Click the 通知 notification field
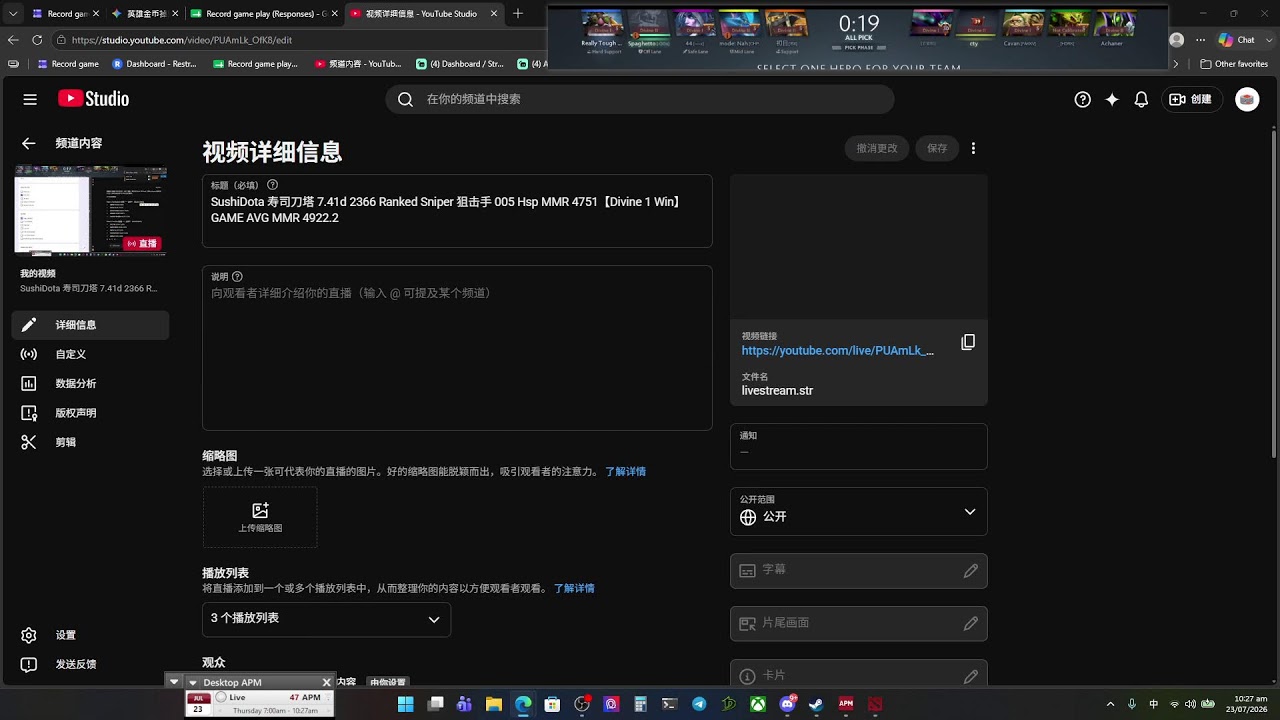Screen dimensions: 1280x720 (x=858, y=446)
